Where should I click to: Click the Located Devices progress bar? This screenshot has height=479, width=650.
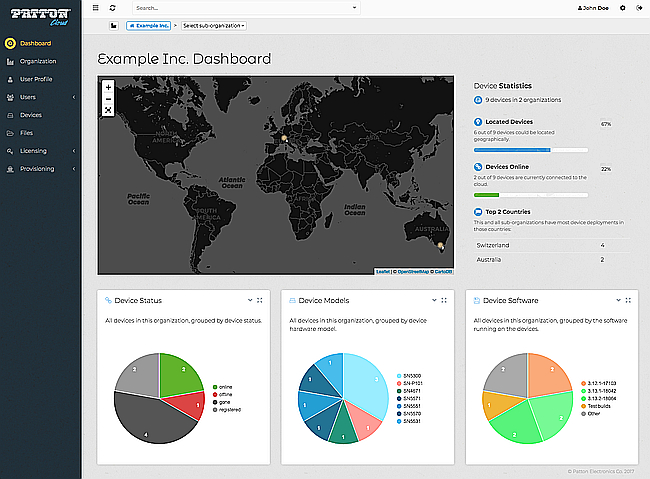(x=531, y=150)
